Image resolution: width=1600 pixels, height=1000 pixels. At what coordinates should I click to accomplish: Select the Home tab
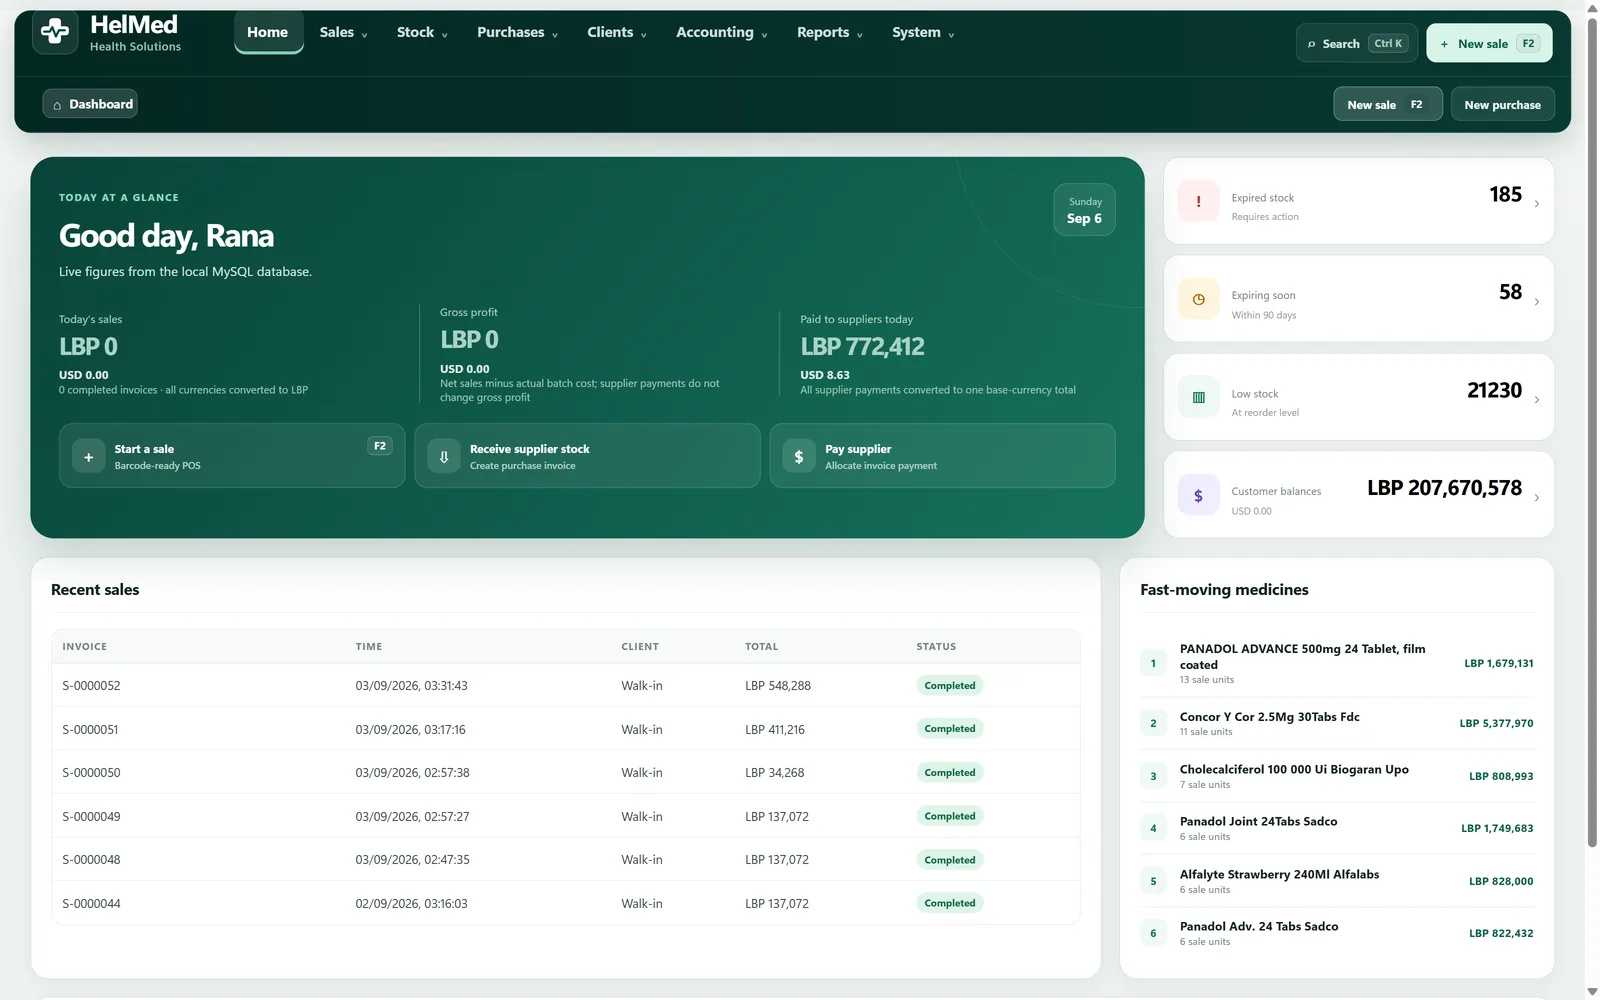tap(268, 32)
